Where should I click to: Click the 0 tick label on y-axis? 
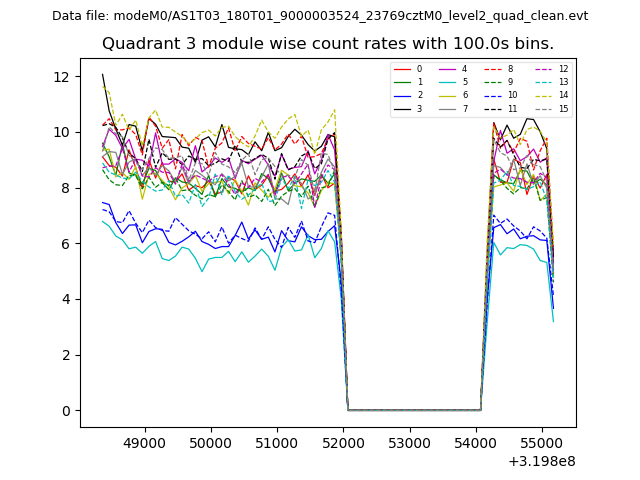pyautogui.click(x=65, y=411)
